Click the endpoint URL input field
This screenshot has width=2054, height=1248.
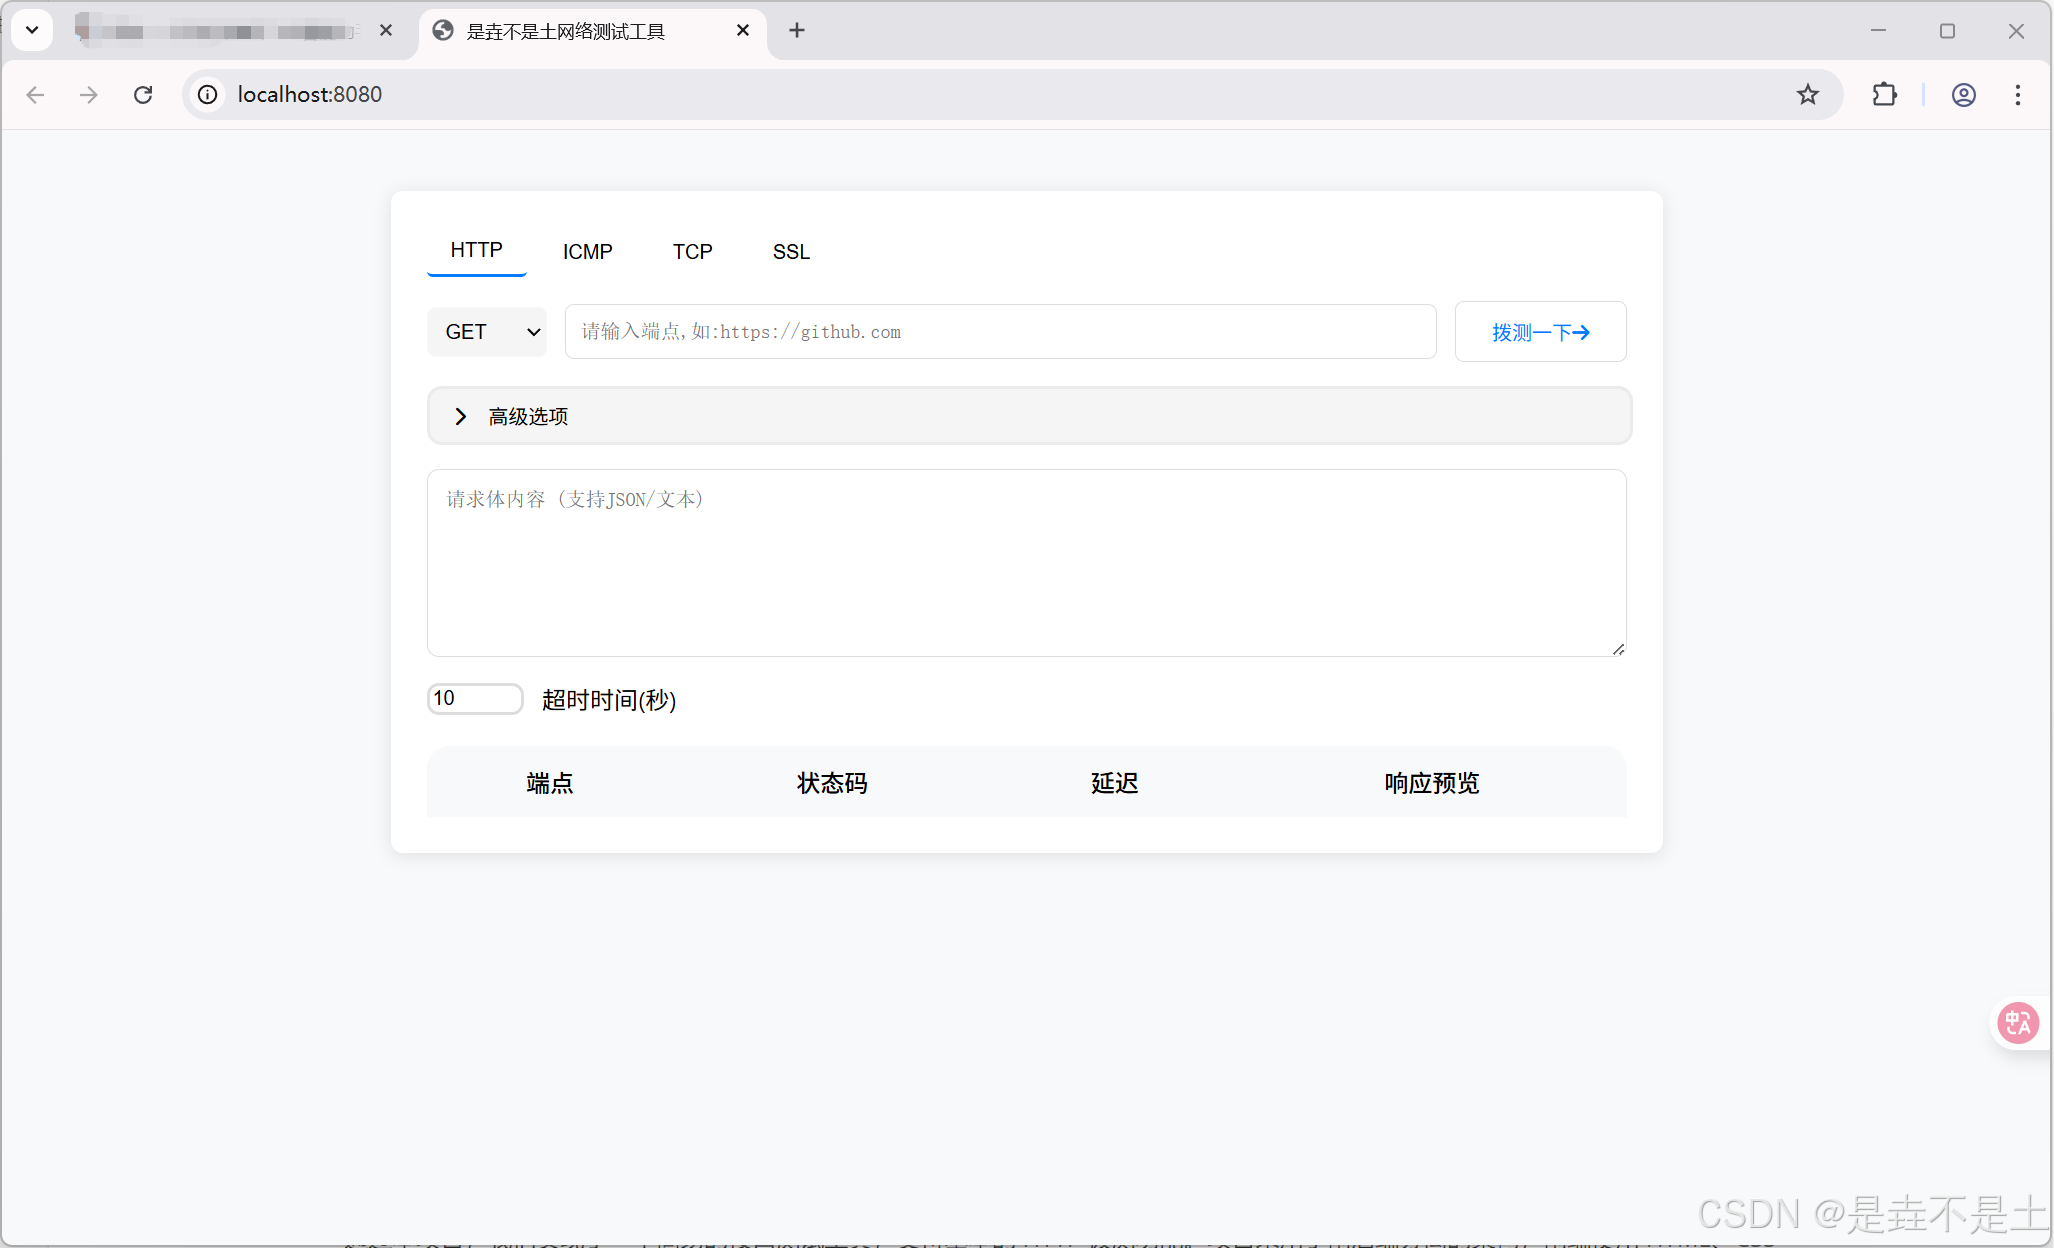(1000, 332)
